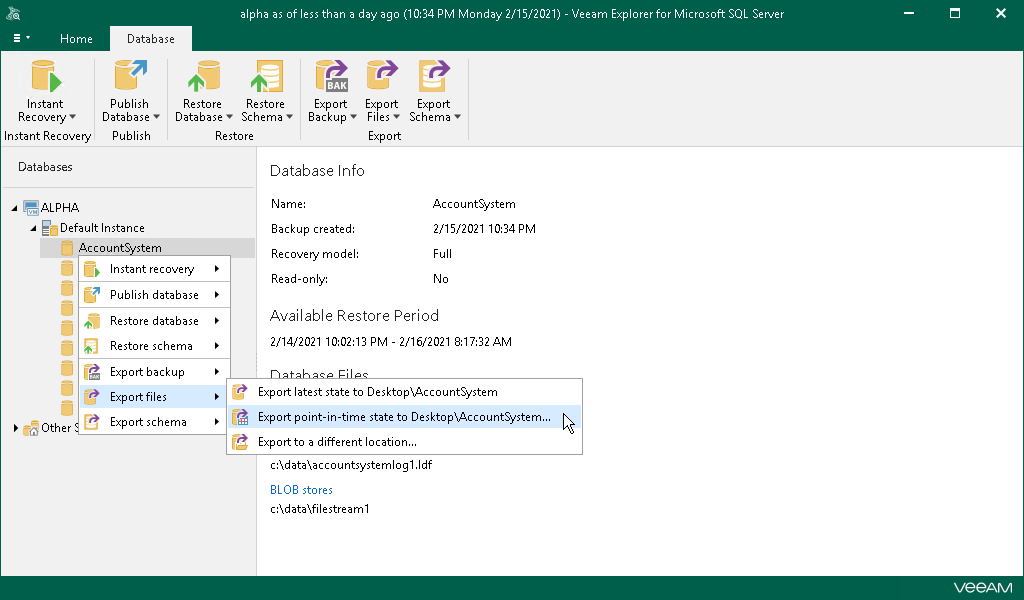The width and height of the screenshot is (1024, 600).
Task: Click the Veeam Explorer title bar app icon
Action: click(14, 13)
